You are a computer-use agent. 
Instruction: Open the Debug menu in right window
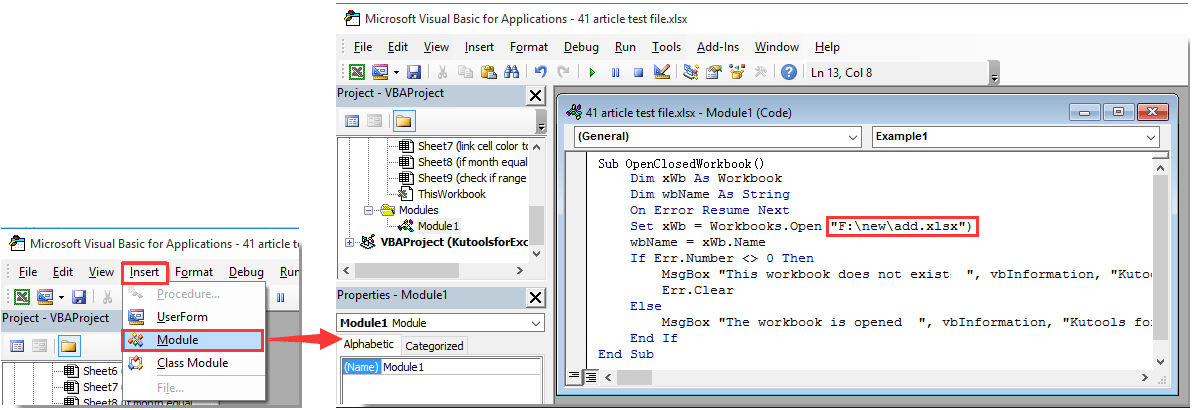point(581,47)
